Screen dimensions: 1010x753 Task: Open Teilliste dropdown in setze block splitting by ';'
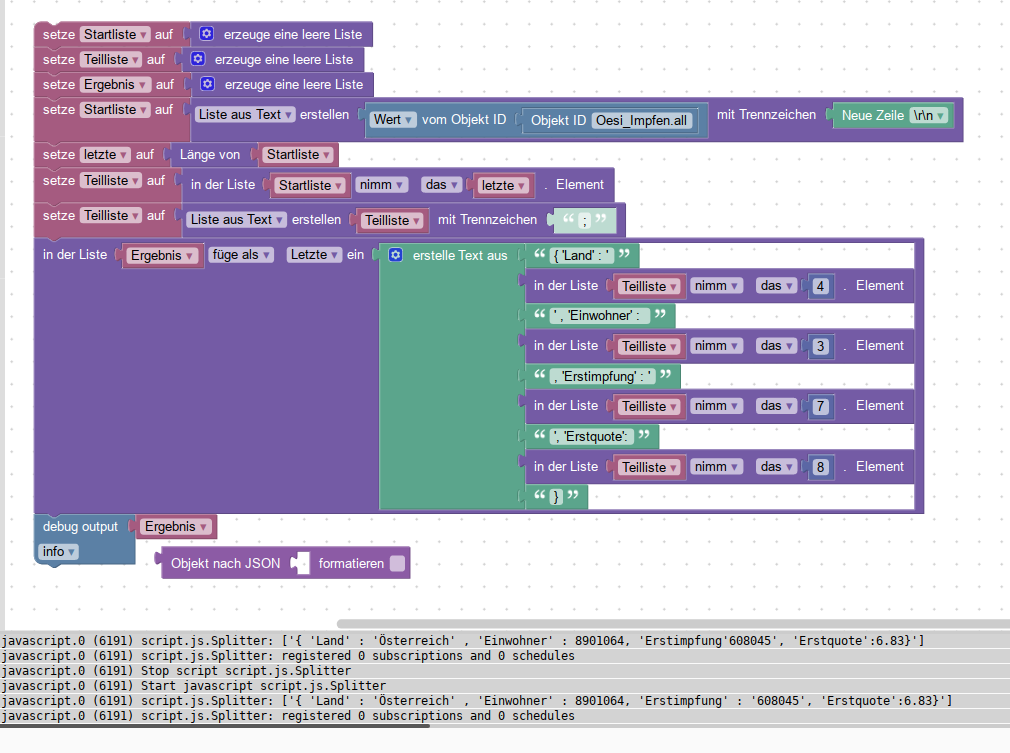[112, 215]
